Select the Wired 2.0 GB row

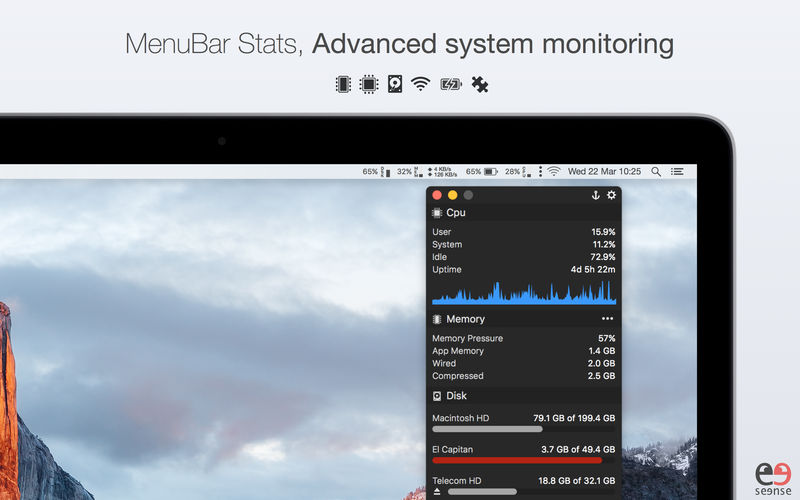pos(523,363)
